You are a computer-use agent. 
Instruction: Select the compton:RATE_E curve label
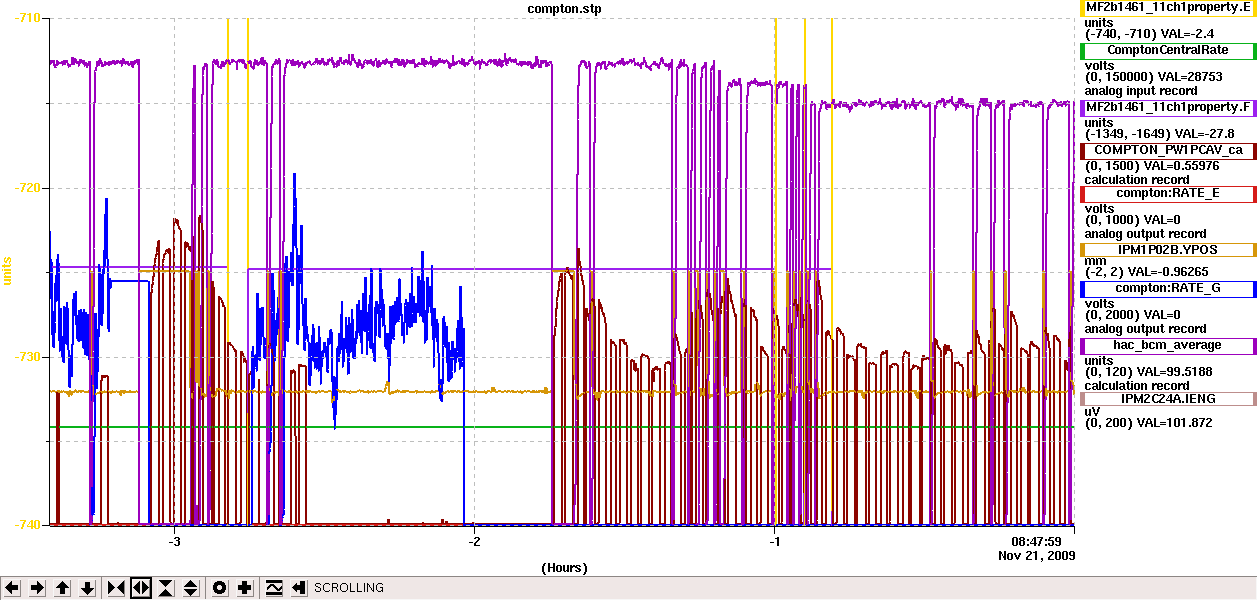(x=1168, y=193)
